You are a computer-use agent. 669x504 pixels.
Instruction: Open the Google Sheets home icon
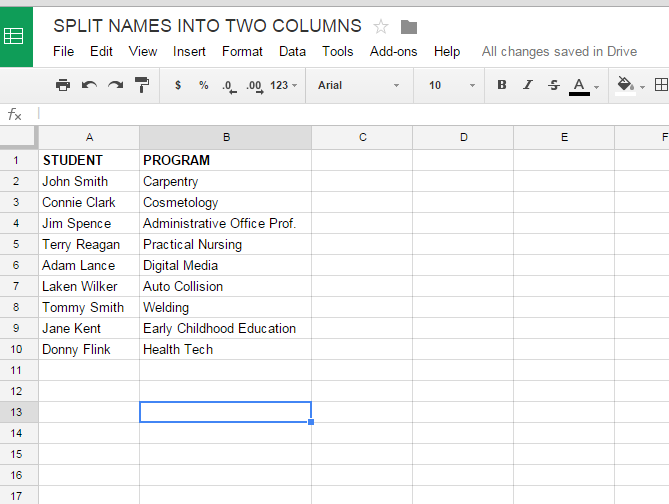click(x=16, y=37)
